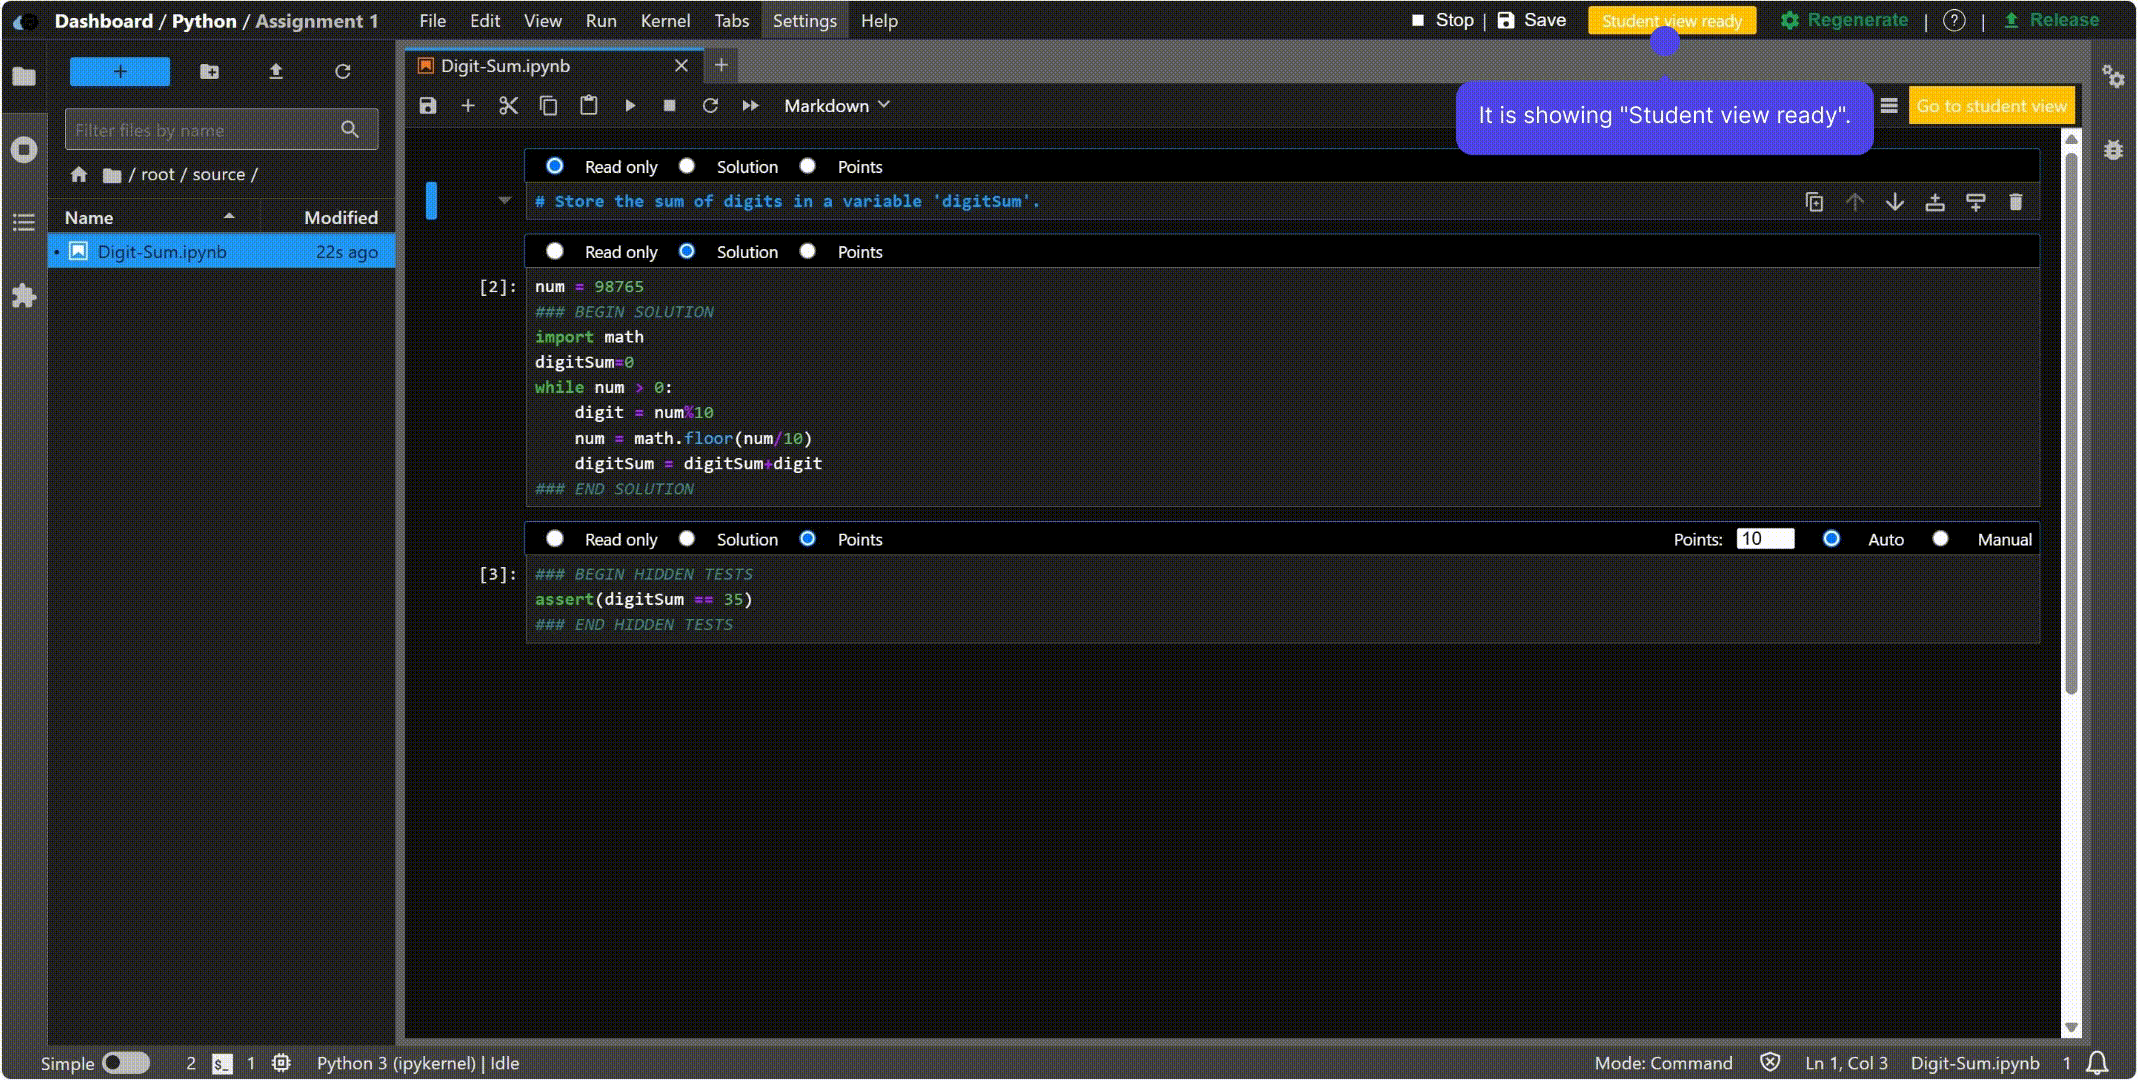
Task: Click into the Points value field
Action: (1765, 539)
